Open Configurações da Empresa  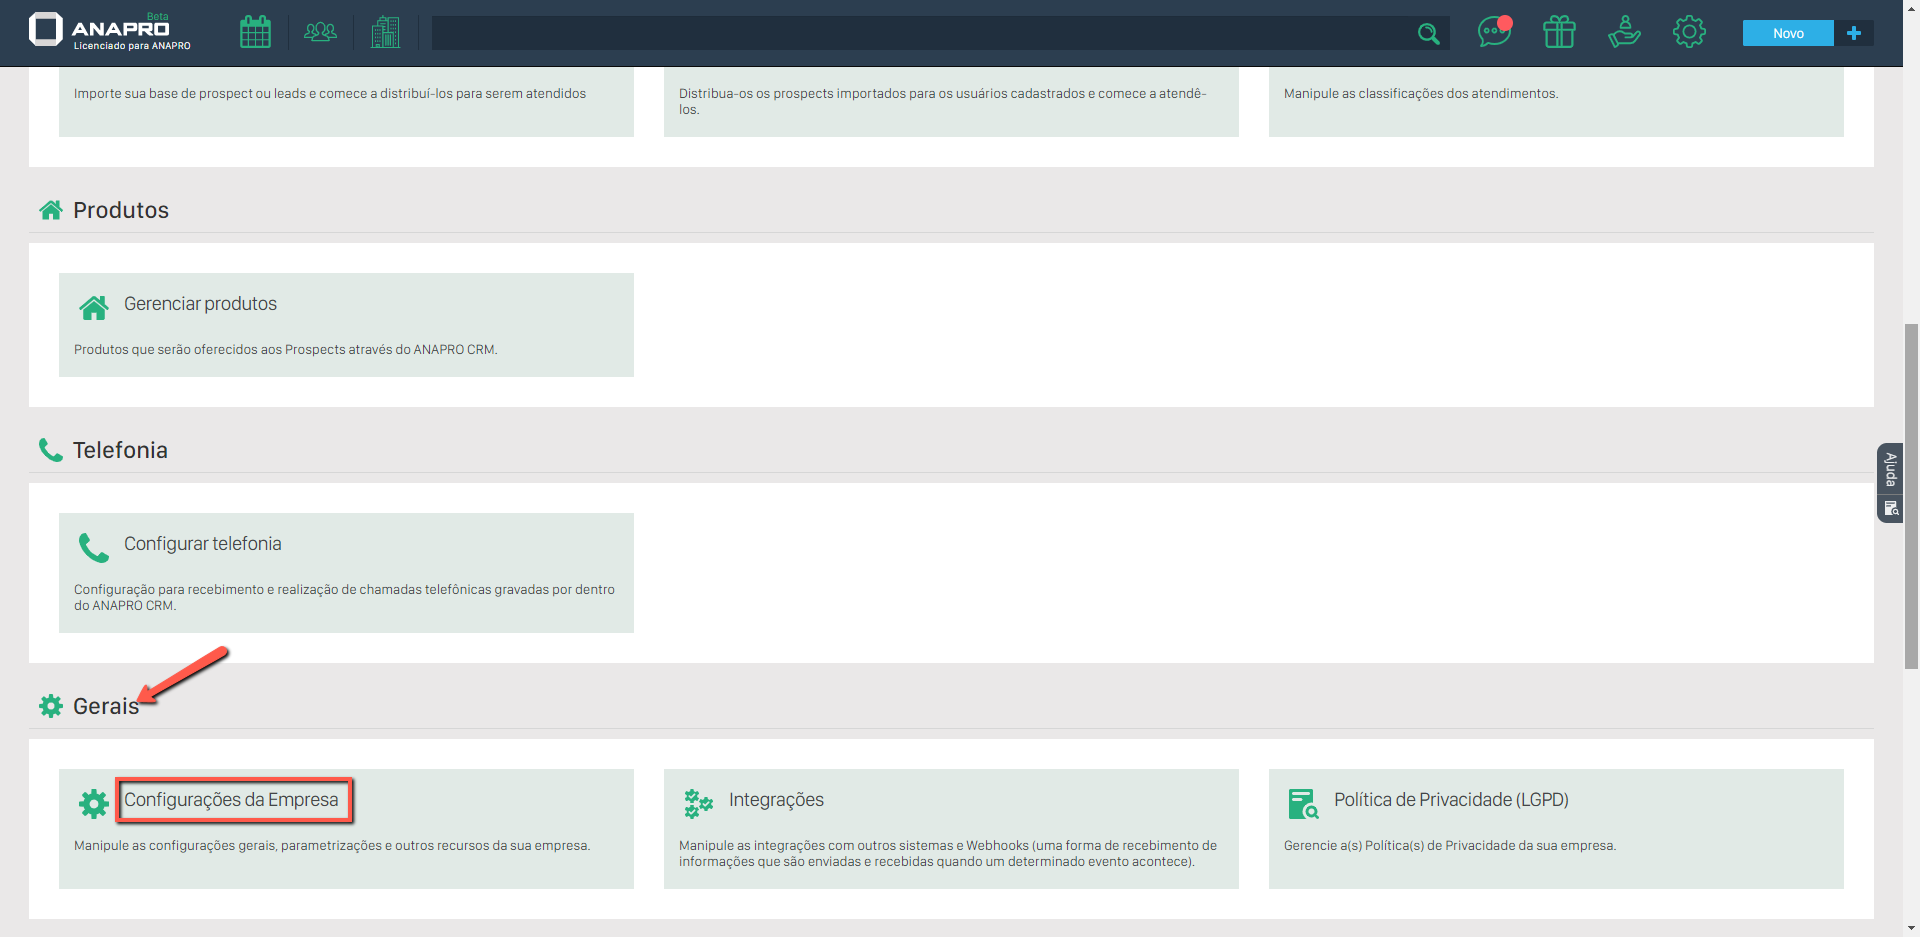pyautogui.click(x=231, y=800)
